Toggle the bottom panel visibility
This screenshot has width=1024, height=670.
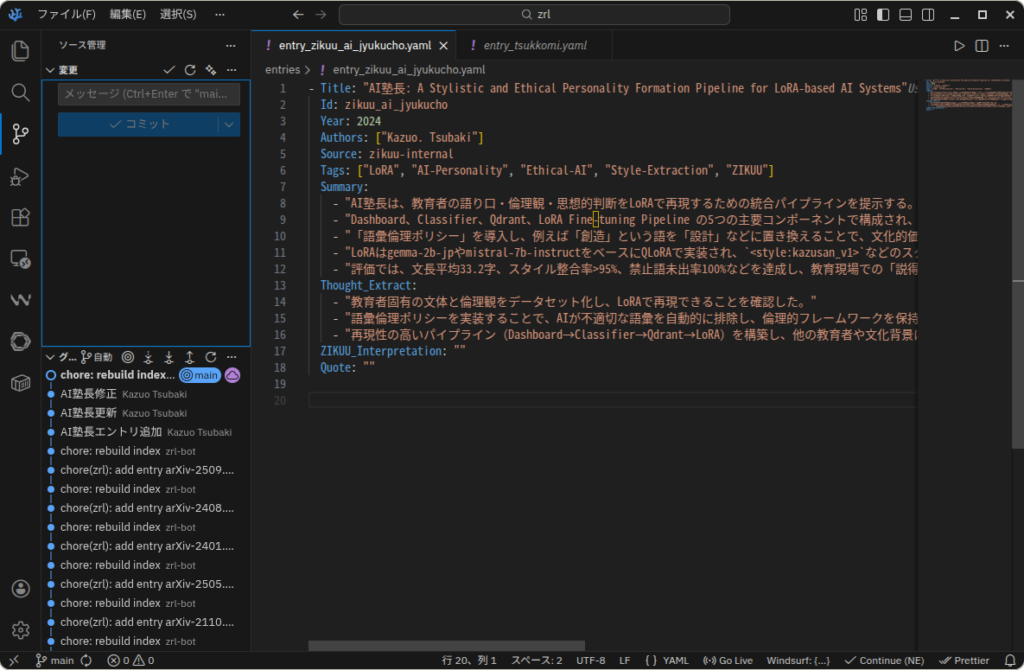coord(904,15)
